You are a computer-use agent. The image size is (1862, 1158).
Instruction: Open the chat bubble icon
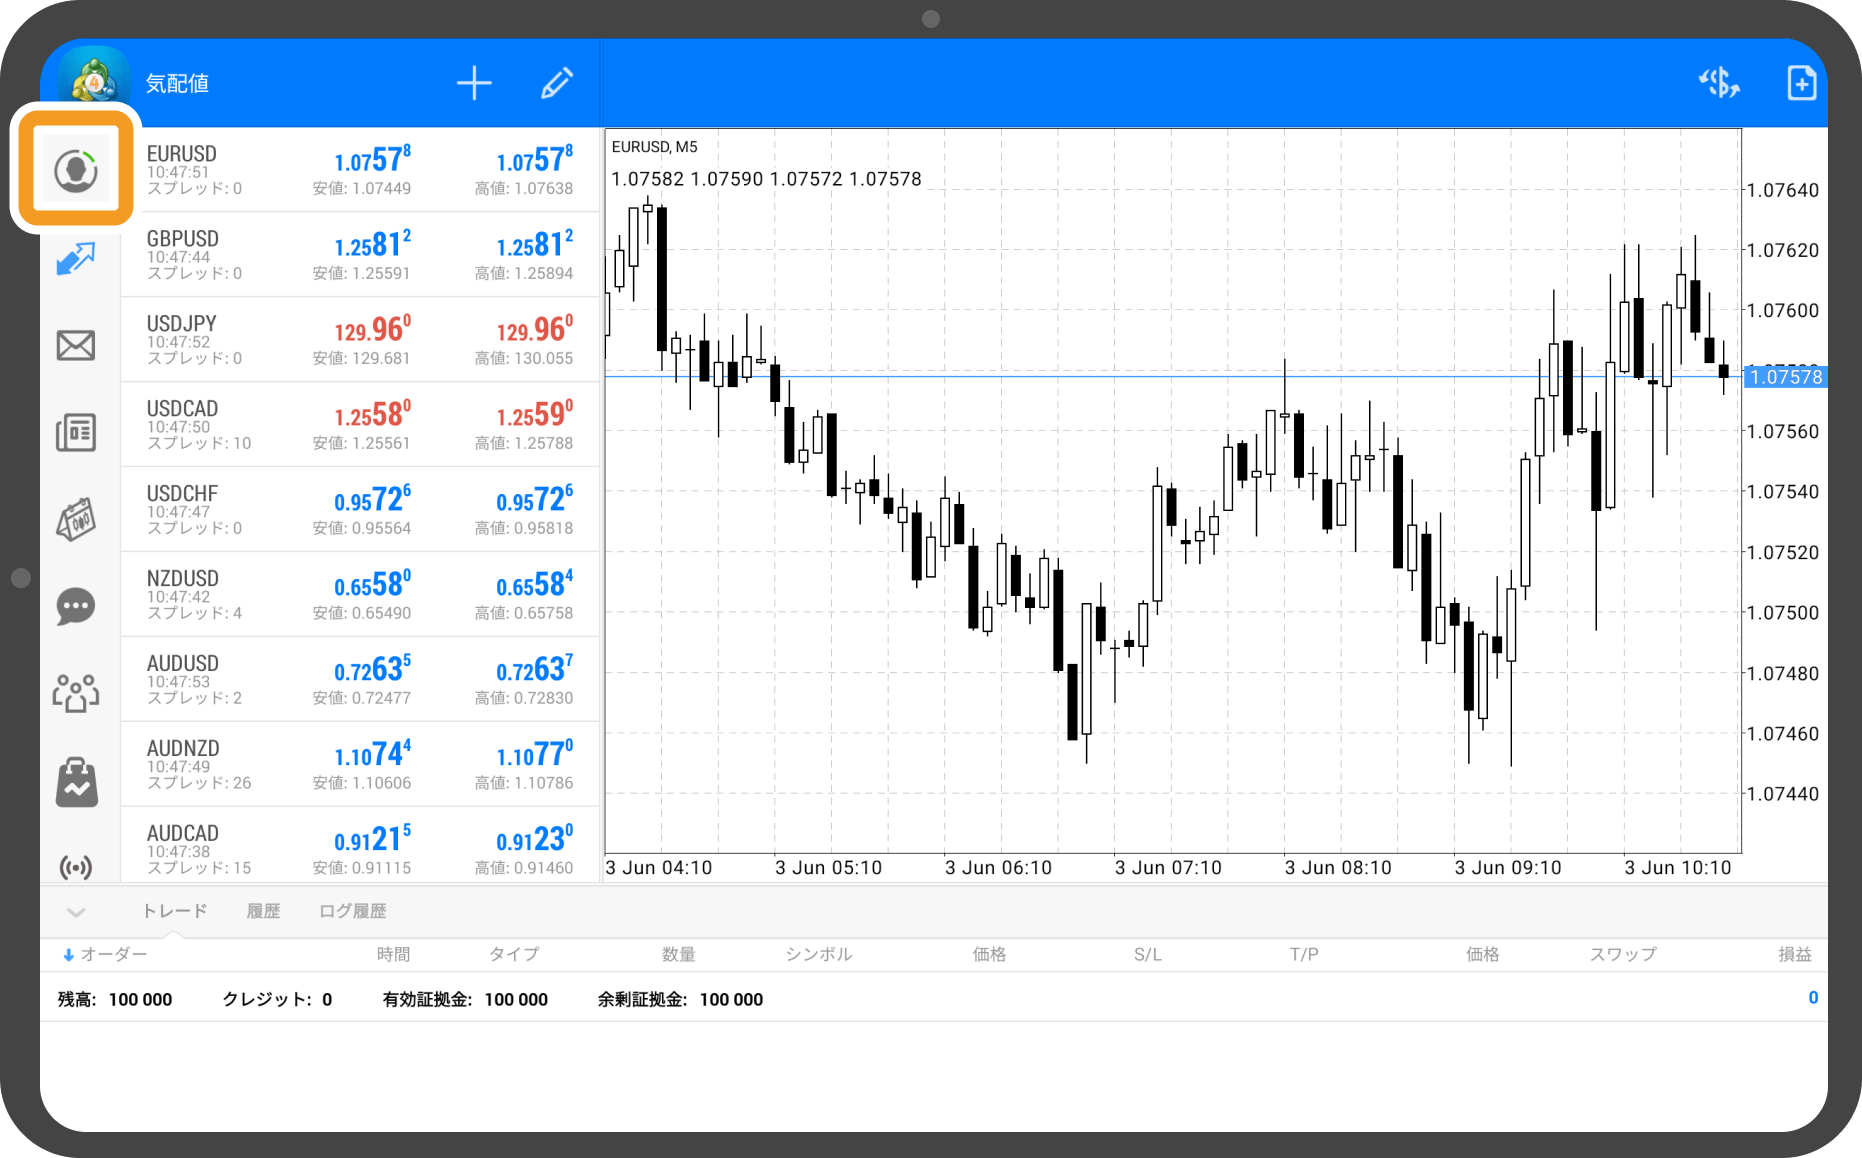coord(76,607)
